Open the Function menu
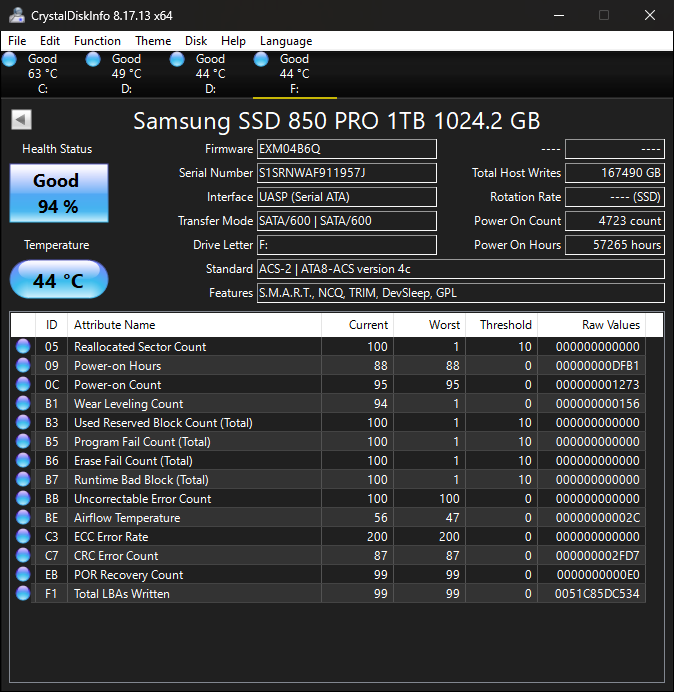Screen dimensions: 674x692 [x=97, y=41]
